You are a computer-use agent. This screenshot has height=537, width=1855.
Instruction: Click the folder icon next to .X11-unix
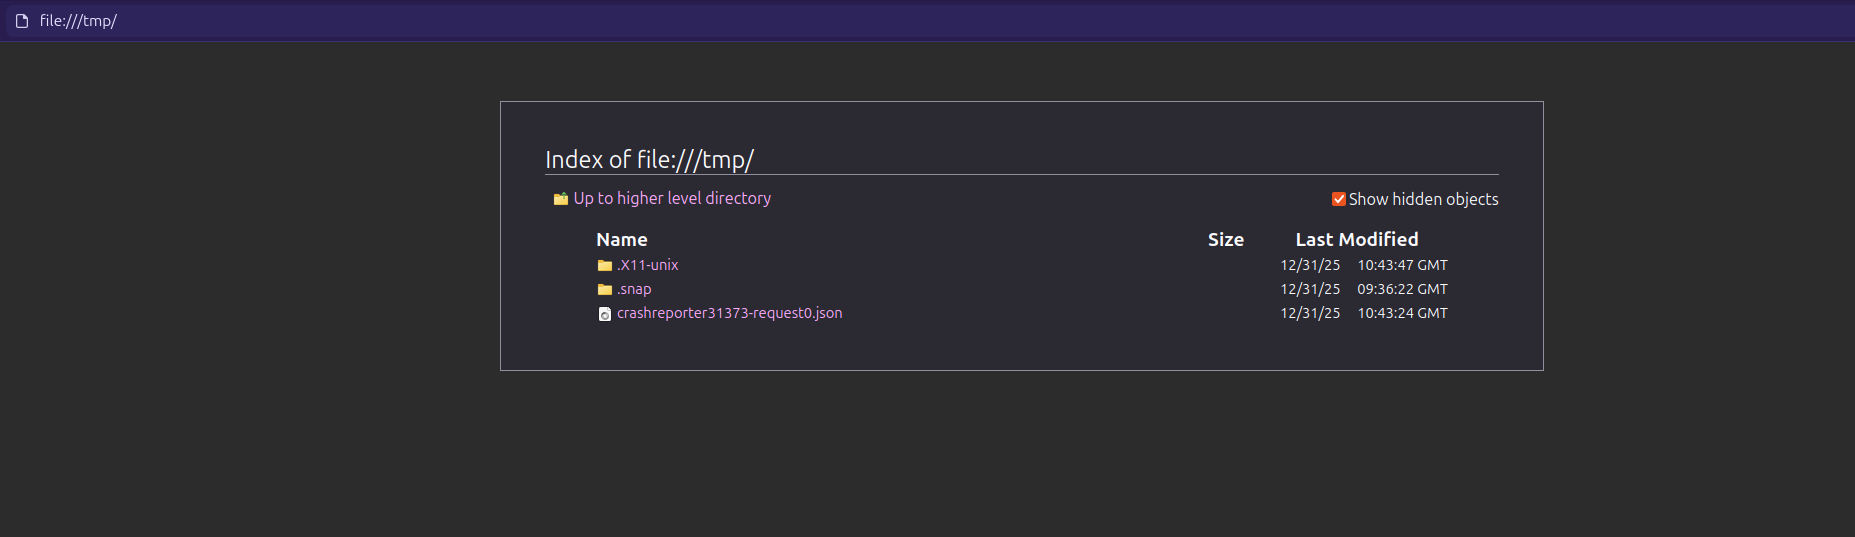pyautogui.click(x=605, y=266)
